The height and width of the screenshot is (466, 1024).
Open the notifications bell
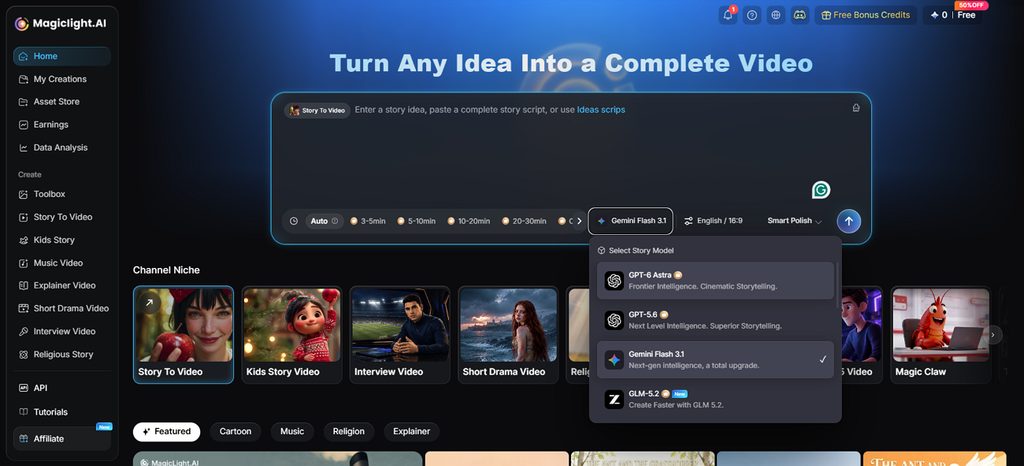[x=728, y=15]
